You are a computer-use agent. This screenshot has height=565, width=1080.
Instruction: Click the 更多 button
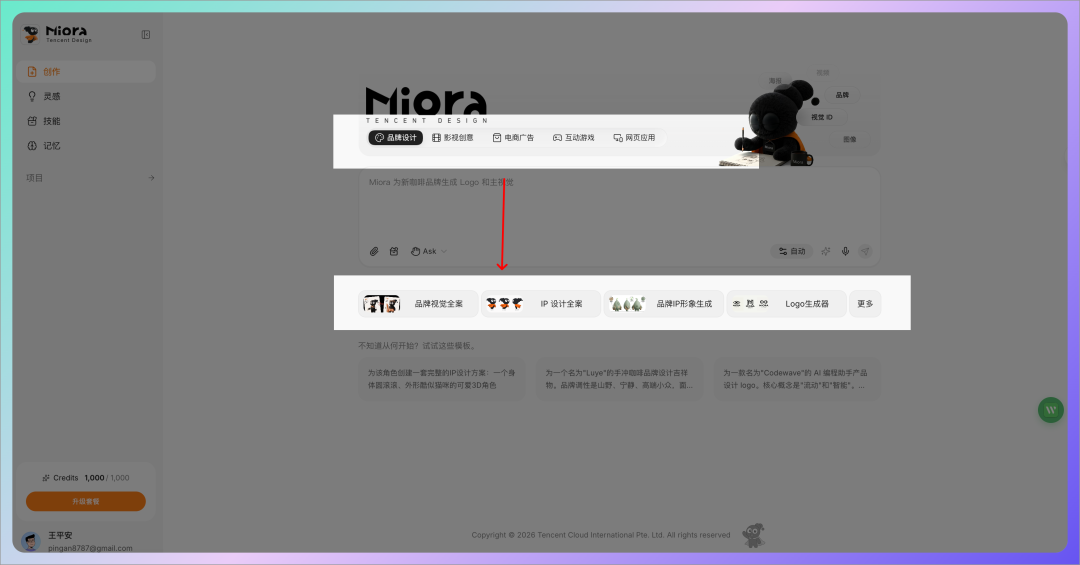coord(865,304)
